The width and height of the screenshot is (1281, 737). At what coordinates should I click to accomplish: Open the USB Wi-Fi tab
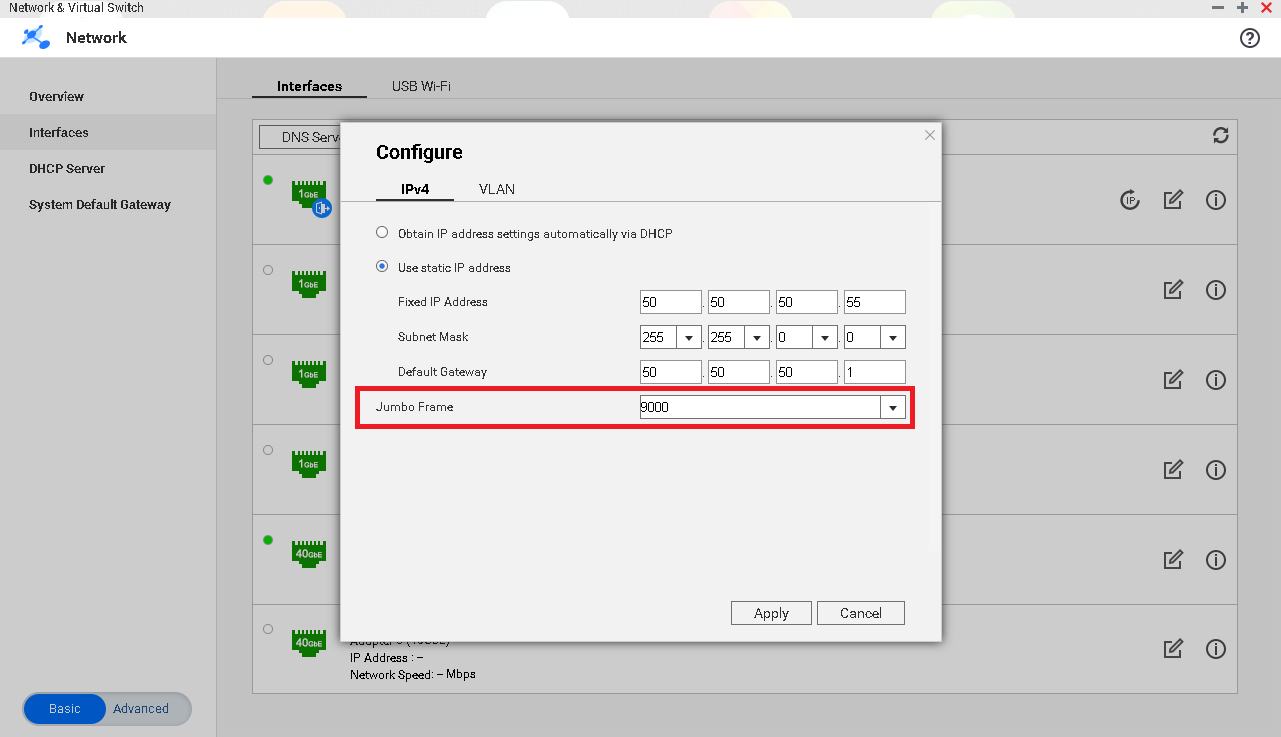click(421, 86)
